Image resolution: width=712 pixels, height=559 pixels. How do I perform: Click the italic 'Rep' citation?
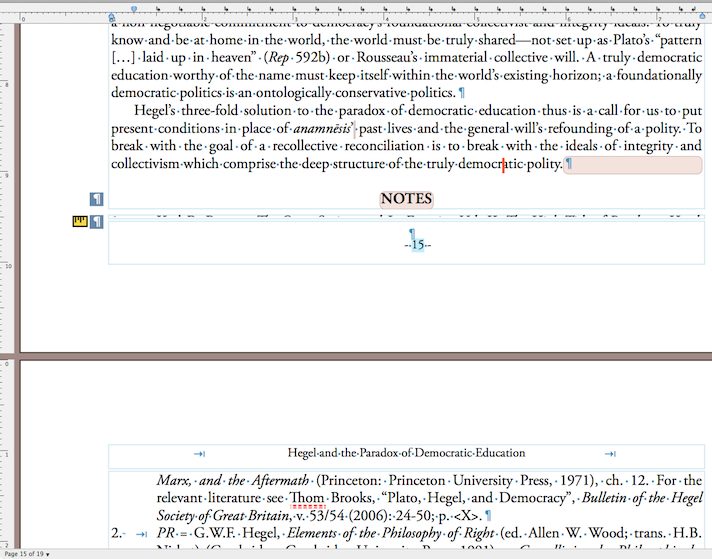pyautogui.click(x=280, y=58)
